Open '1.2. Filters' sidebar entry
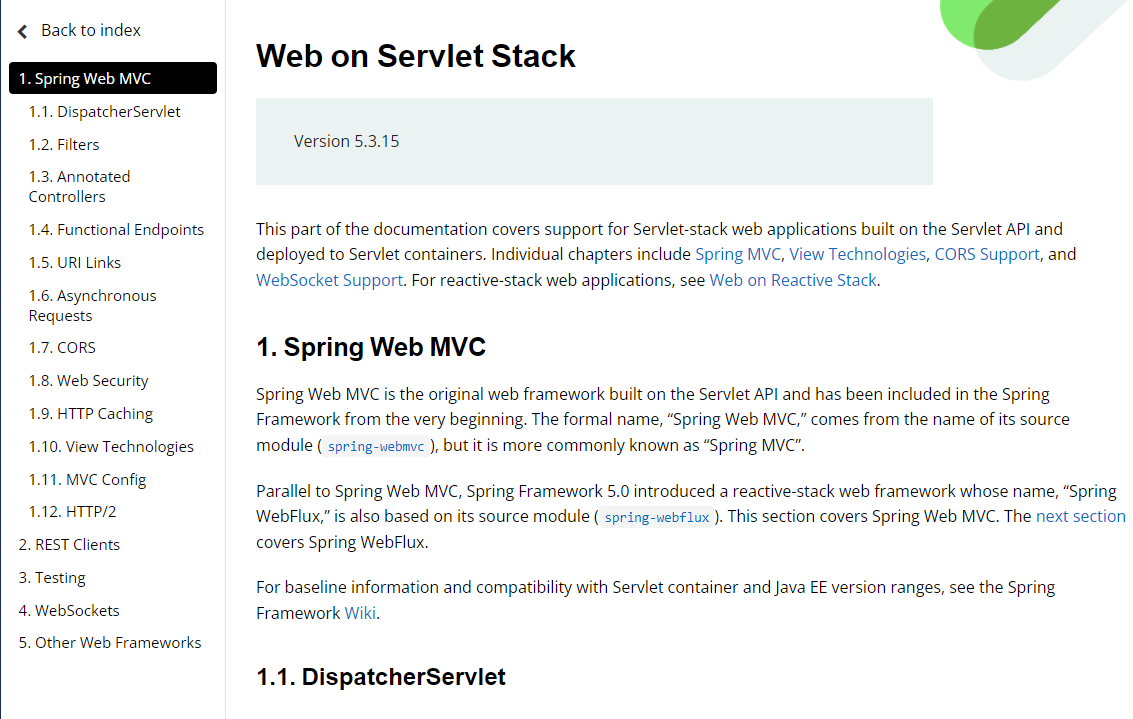The height and width of the screenshot is (719, 1133). click(x=64, y=145)
